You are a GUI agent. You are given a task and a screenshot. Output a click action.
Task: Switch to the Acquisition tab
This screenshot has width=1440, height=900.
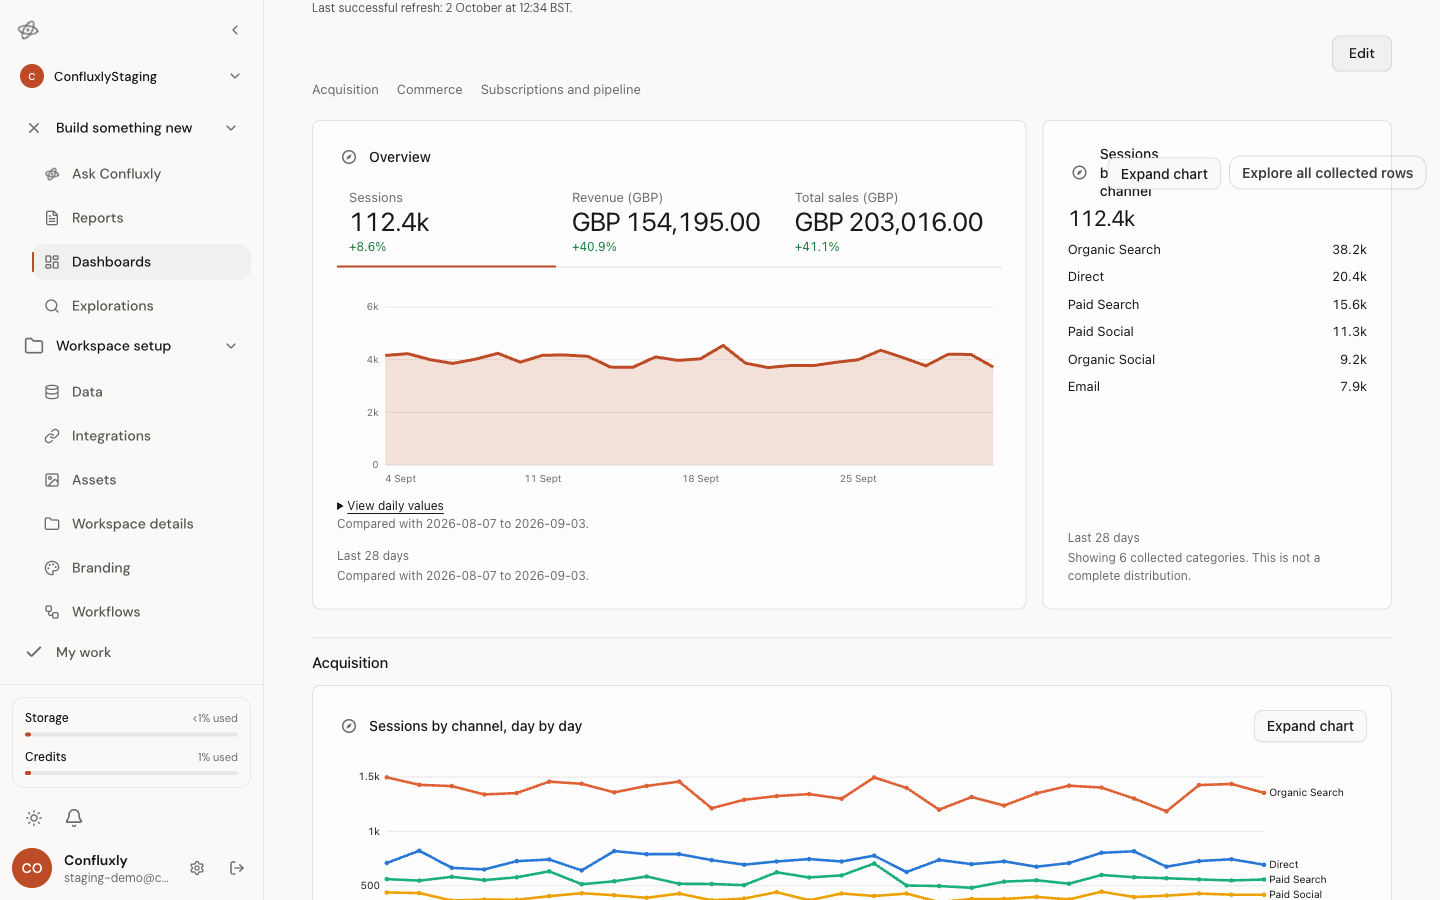tap(345, 90)
